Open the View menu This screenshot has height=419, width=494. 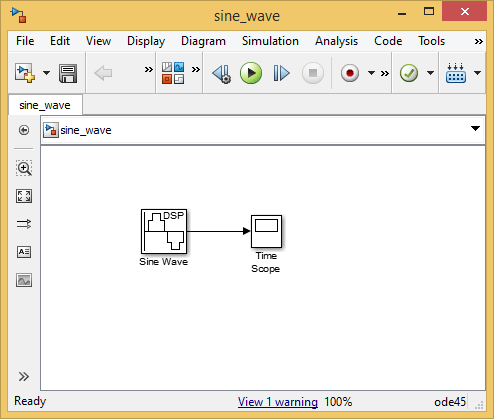click(98, 41)
